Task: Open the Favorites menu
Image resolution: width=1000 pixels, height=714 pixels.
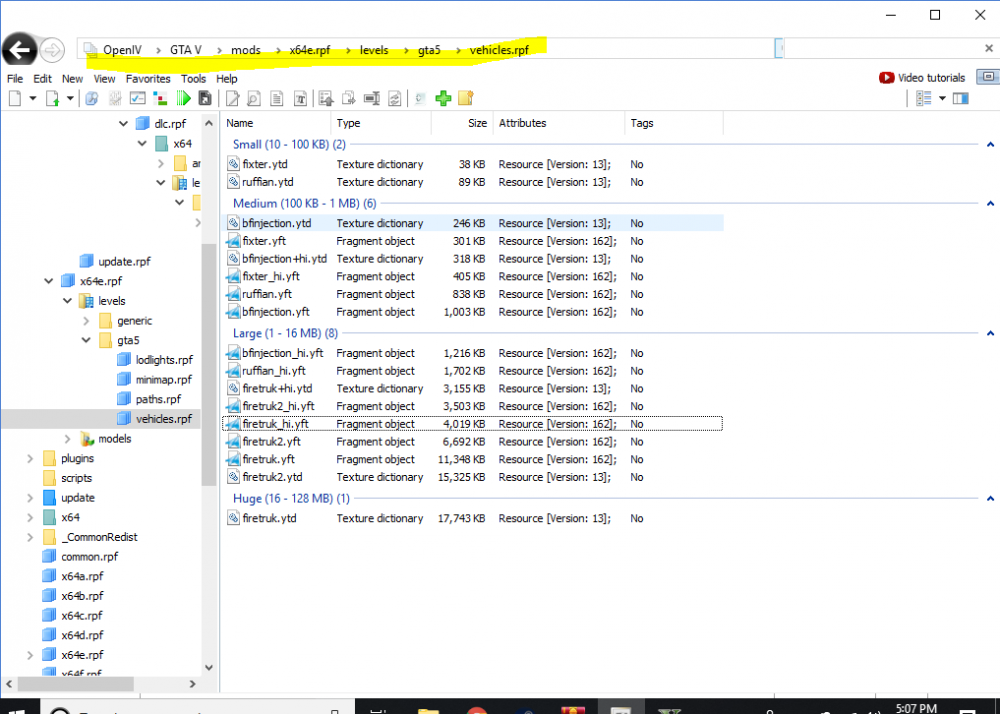Action: click(148, 78)
